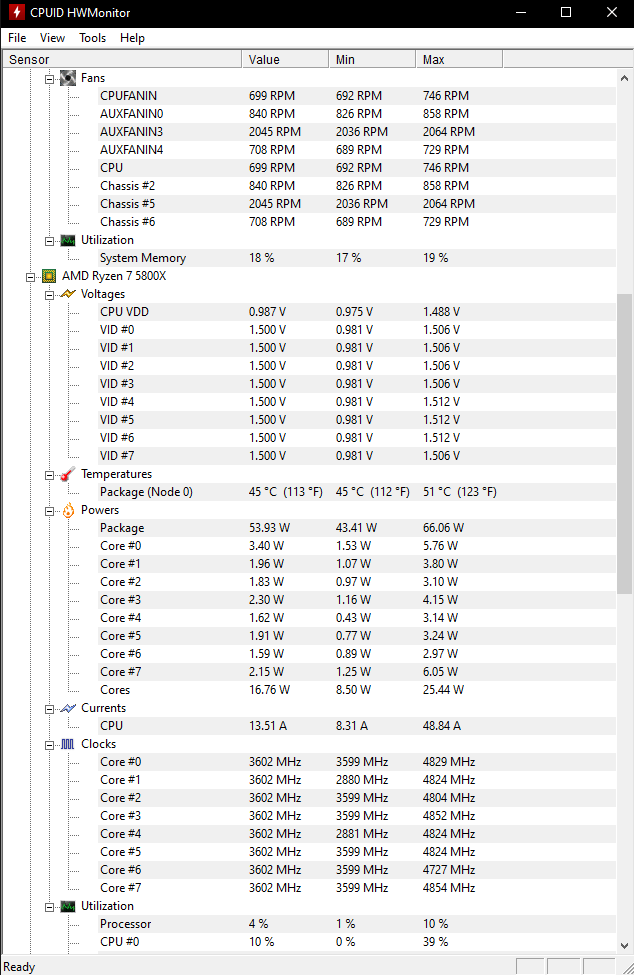This screenshot has height=975, width=634.
Task: Select the CPUFANIN fan row
Action: tap(357, 96)
